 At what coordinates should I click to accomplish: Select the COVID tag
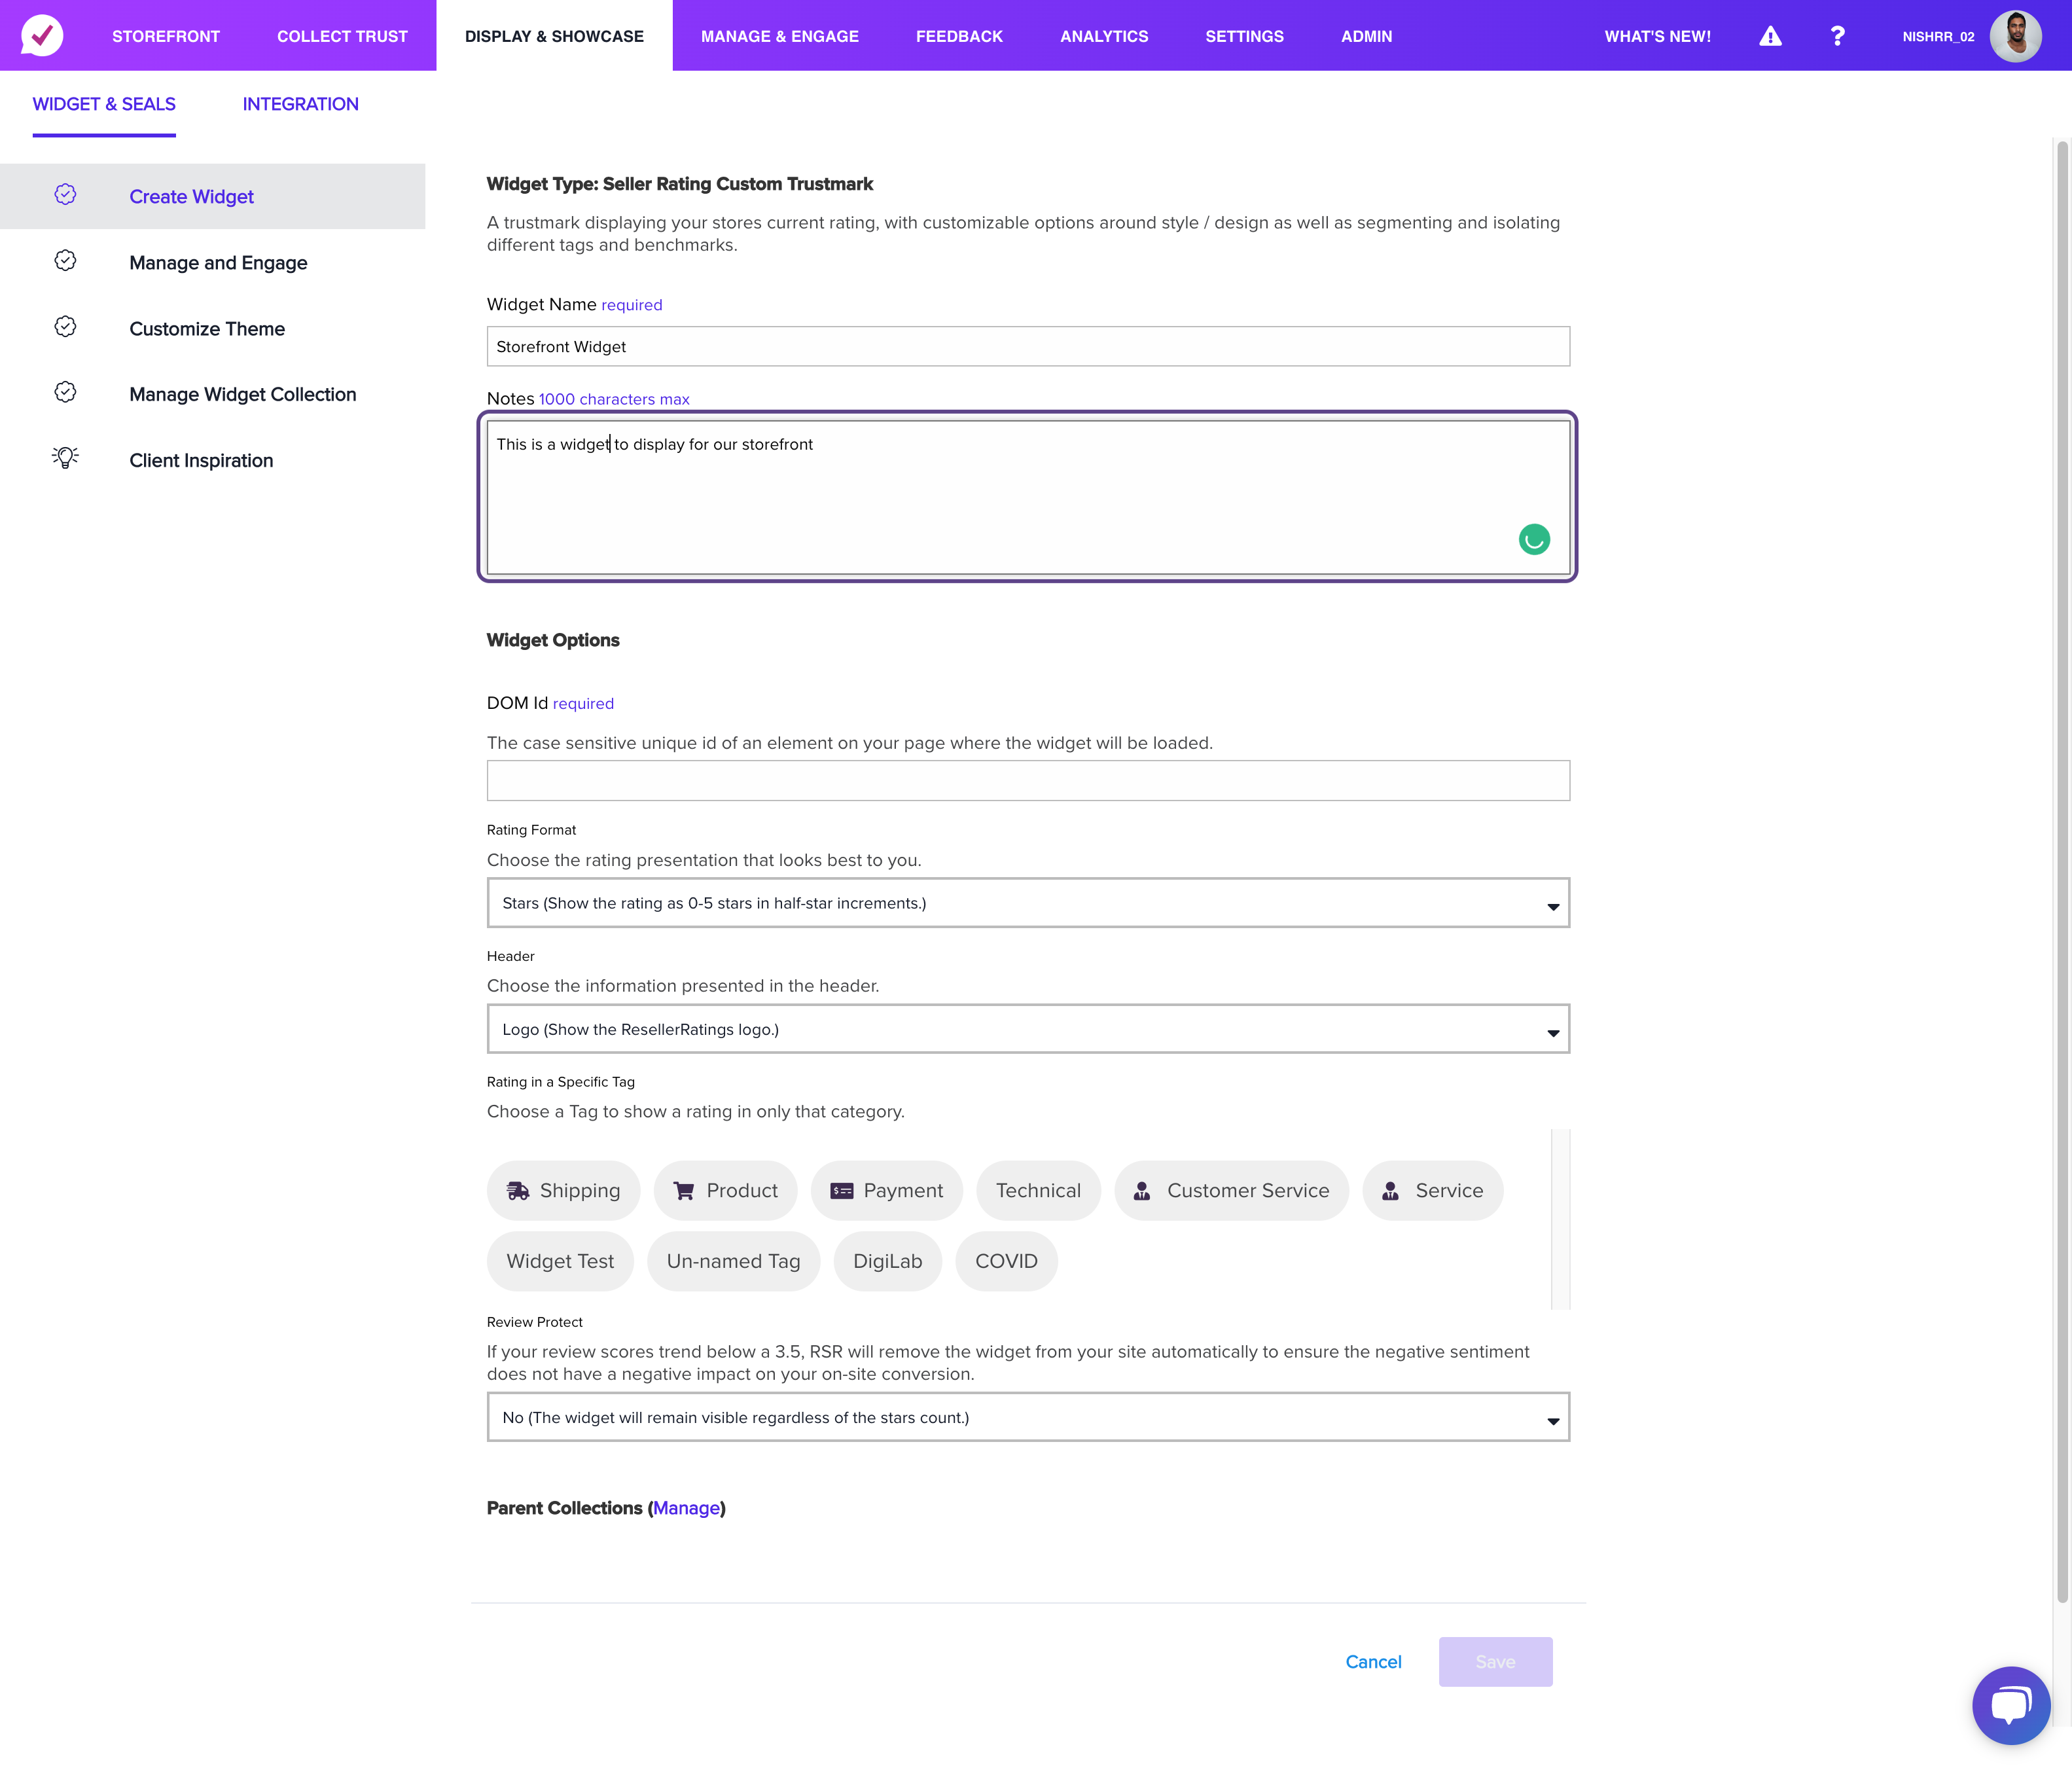point(1006,1261)
